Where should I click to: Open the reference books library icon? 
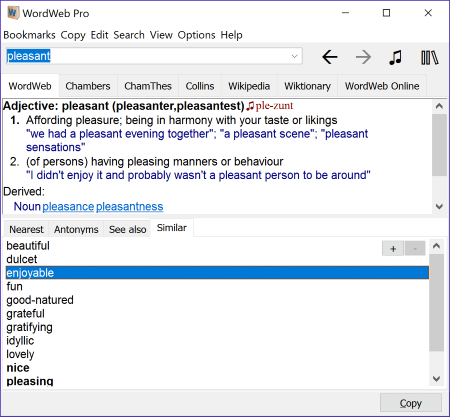pos(430,57)
